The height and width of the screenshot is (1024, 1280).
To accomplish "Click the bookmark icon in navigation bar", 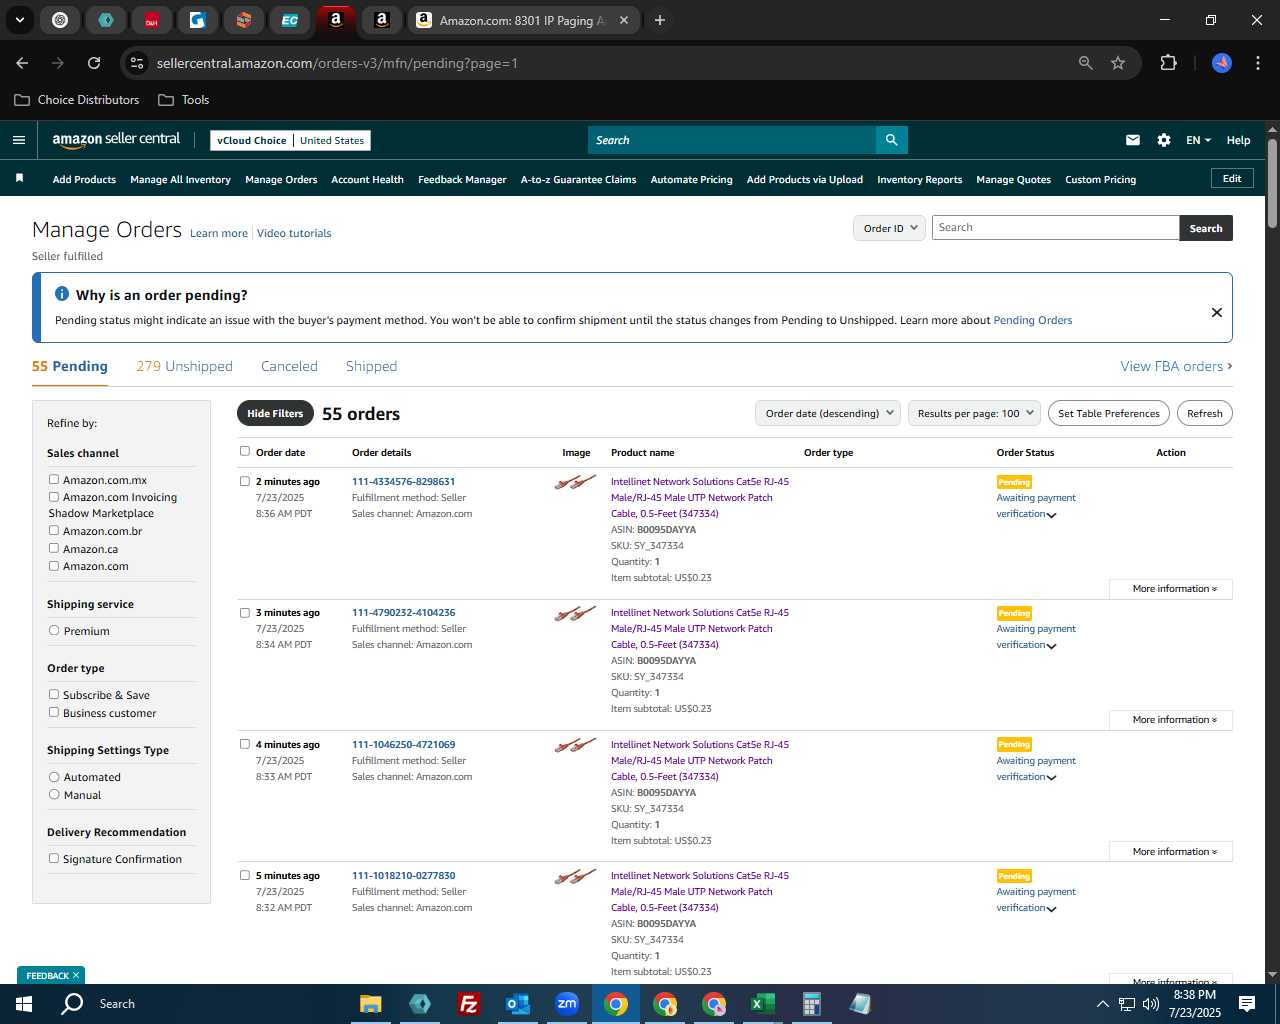I will click(x=19, y=179).
